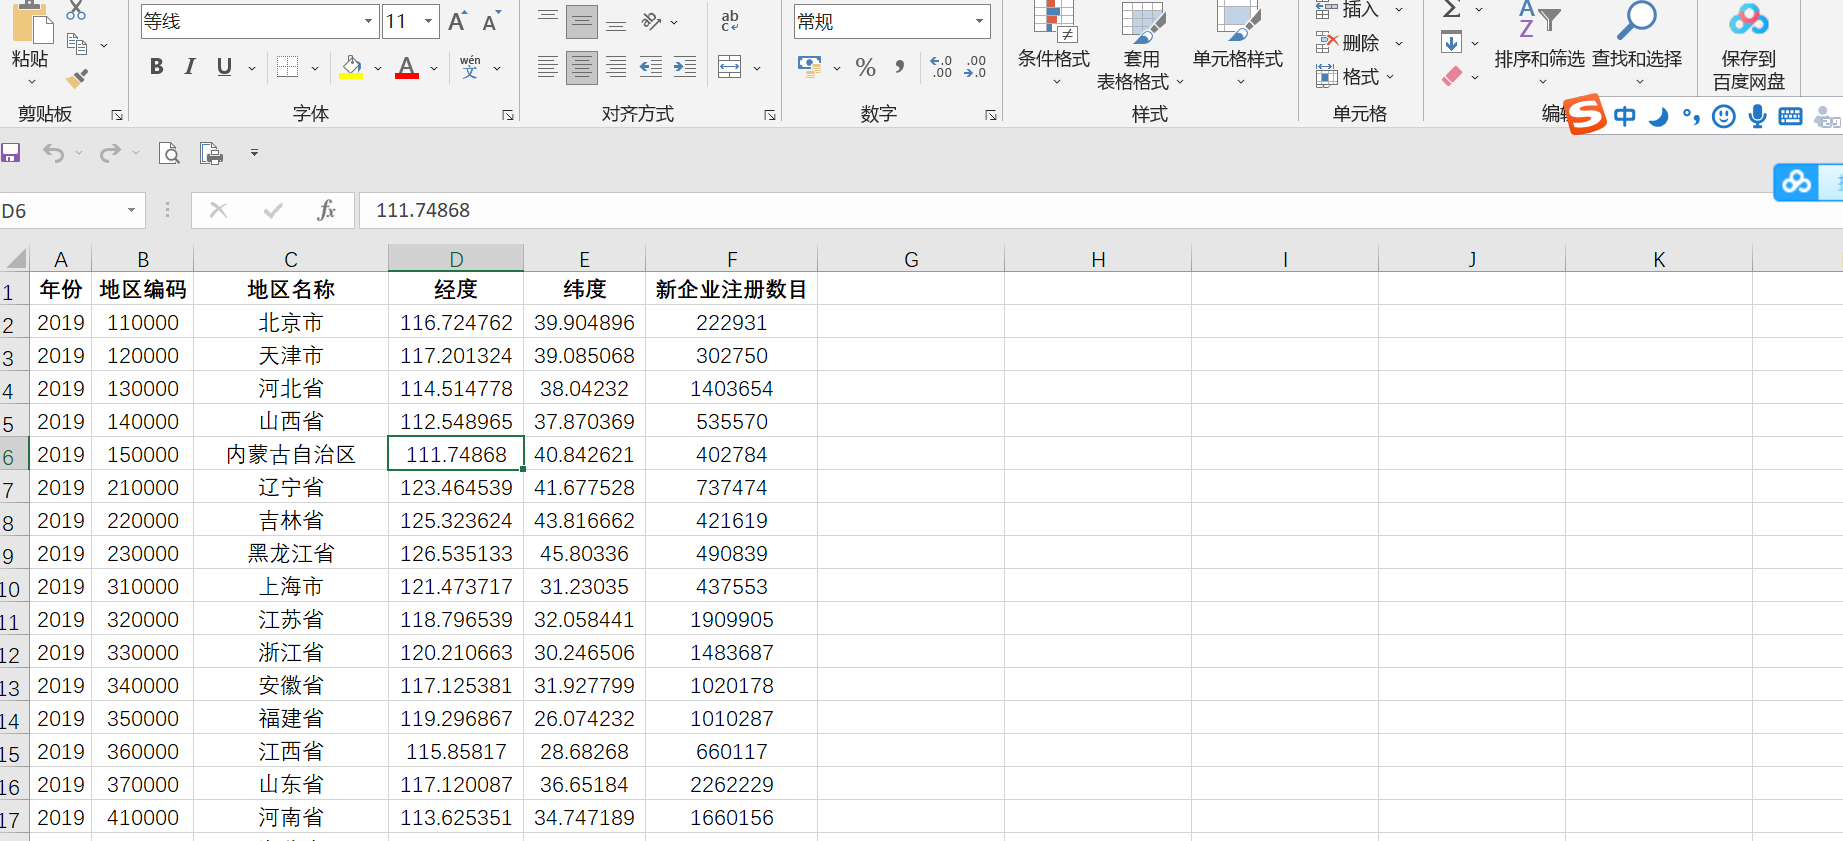The width and height of the screenshot is (1843, 841).
Task: Open borders tool in font group
Action: point(288,67)
